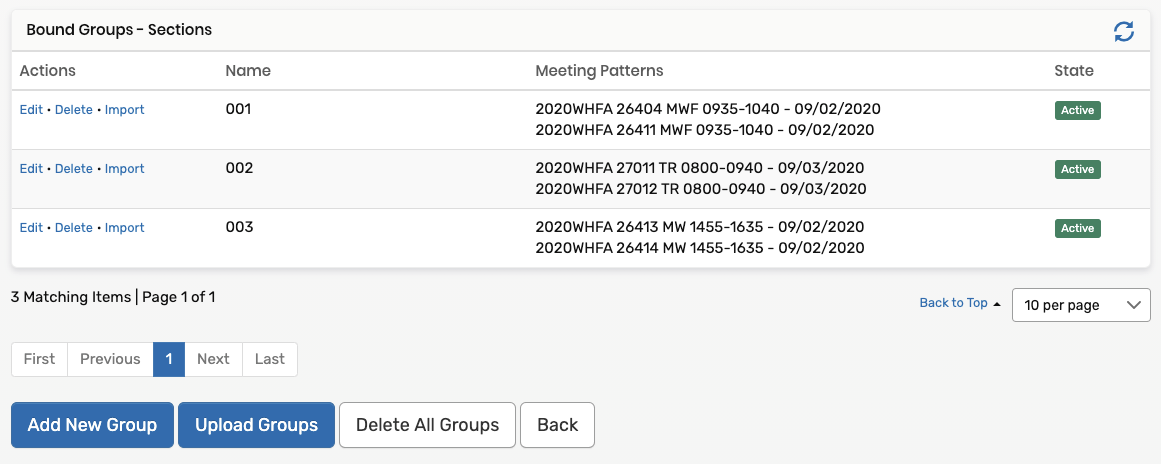Go to the Next page

point(213,359)
